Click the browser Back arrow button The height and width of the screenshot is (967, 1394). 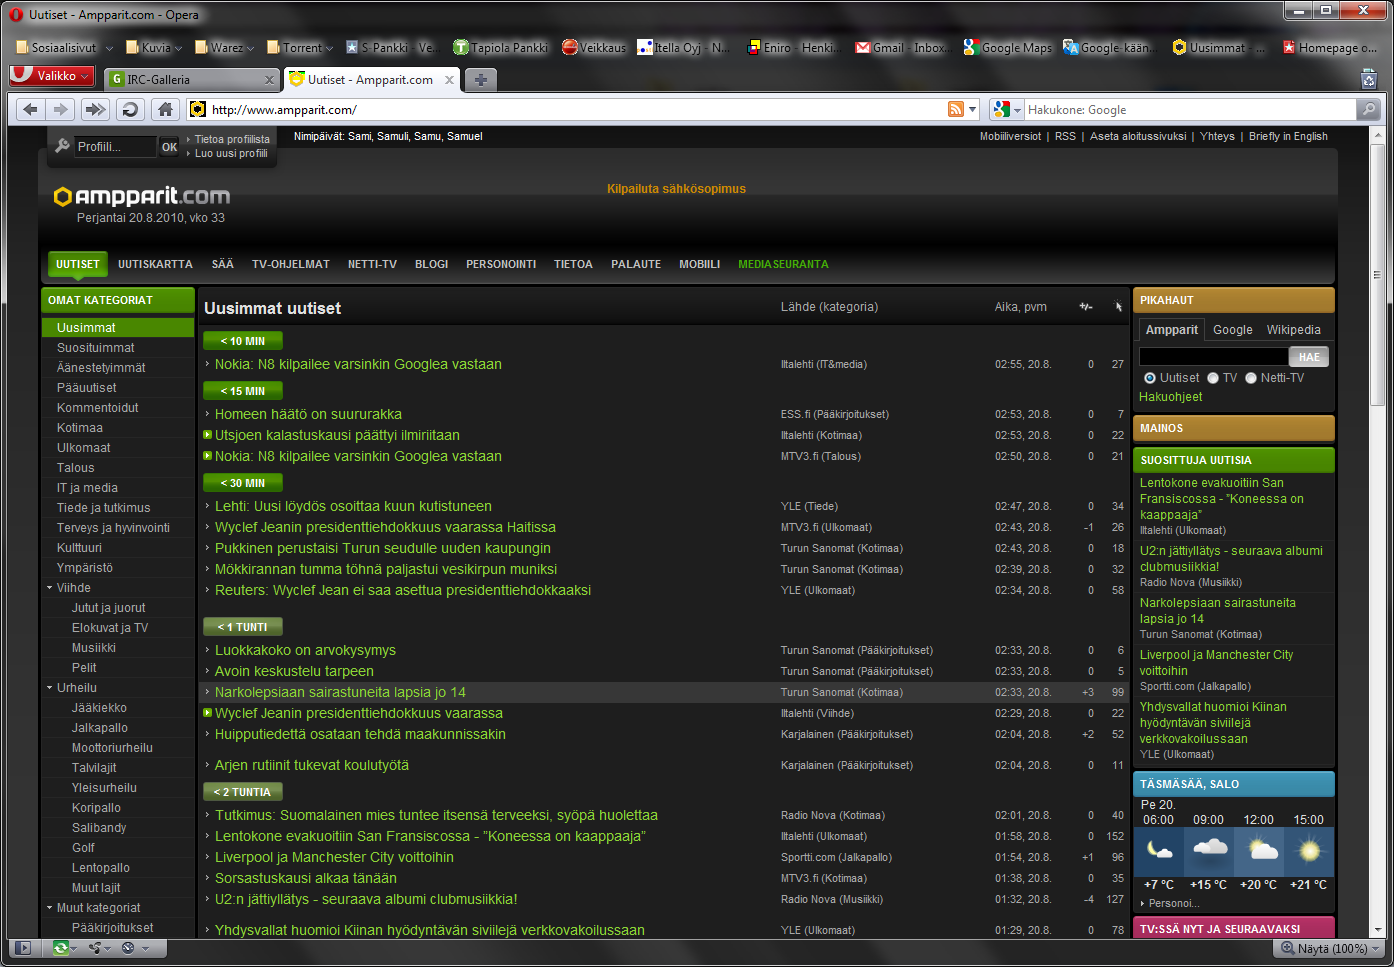[30, 110]
